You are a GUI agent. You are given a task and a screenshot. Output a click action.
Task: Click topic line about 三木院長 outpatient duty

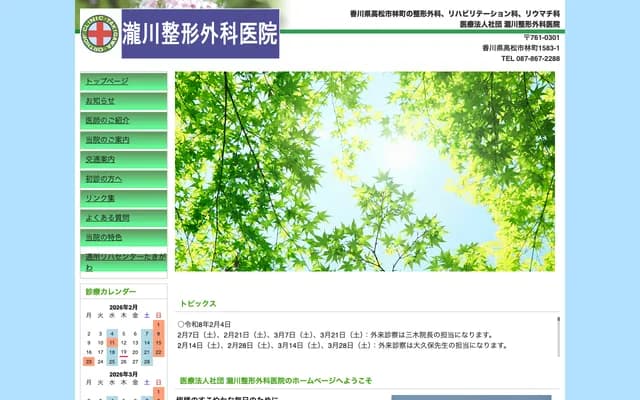pyautogui.click(x=336, y=335)
